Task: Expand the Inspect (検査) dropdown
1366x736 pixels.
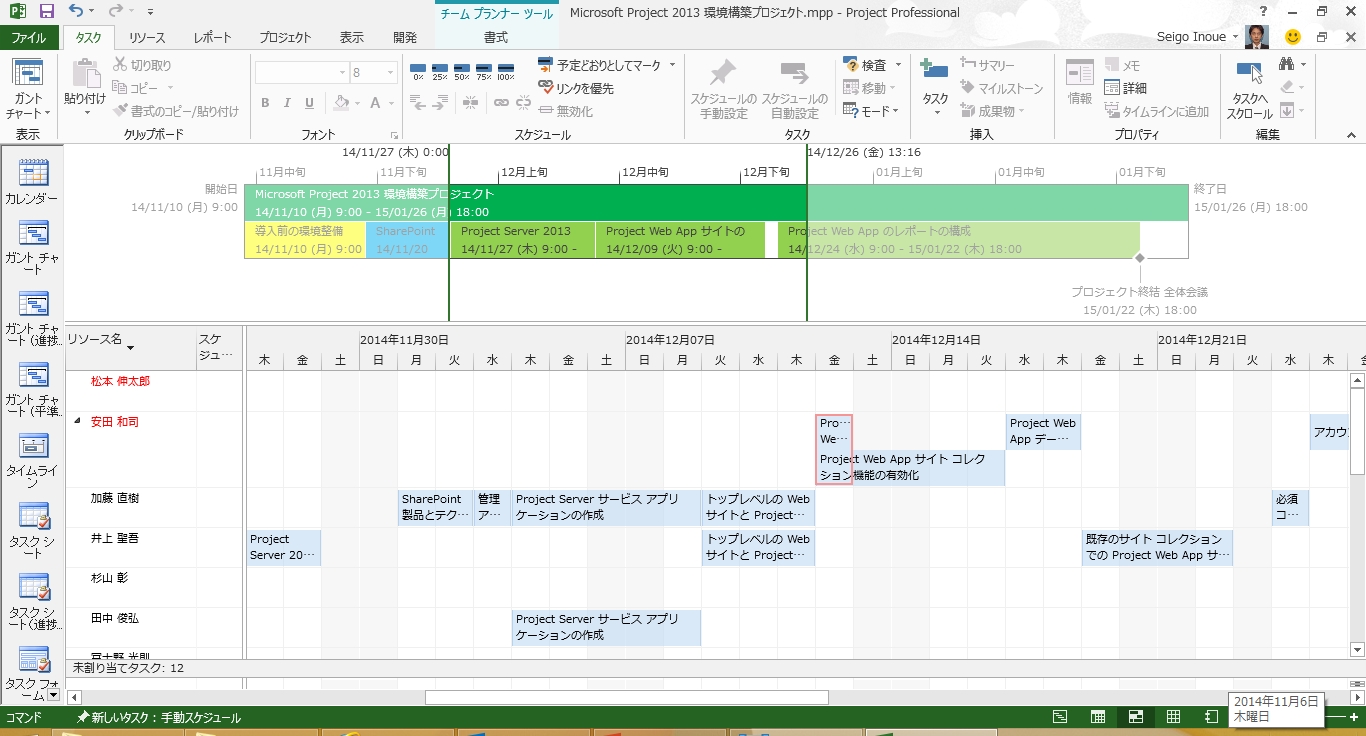Action: coord(898,65)
